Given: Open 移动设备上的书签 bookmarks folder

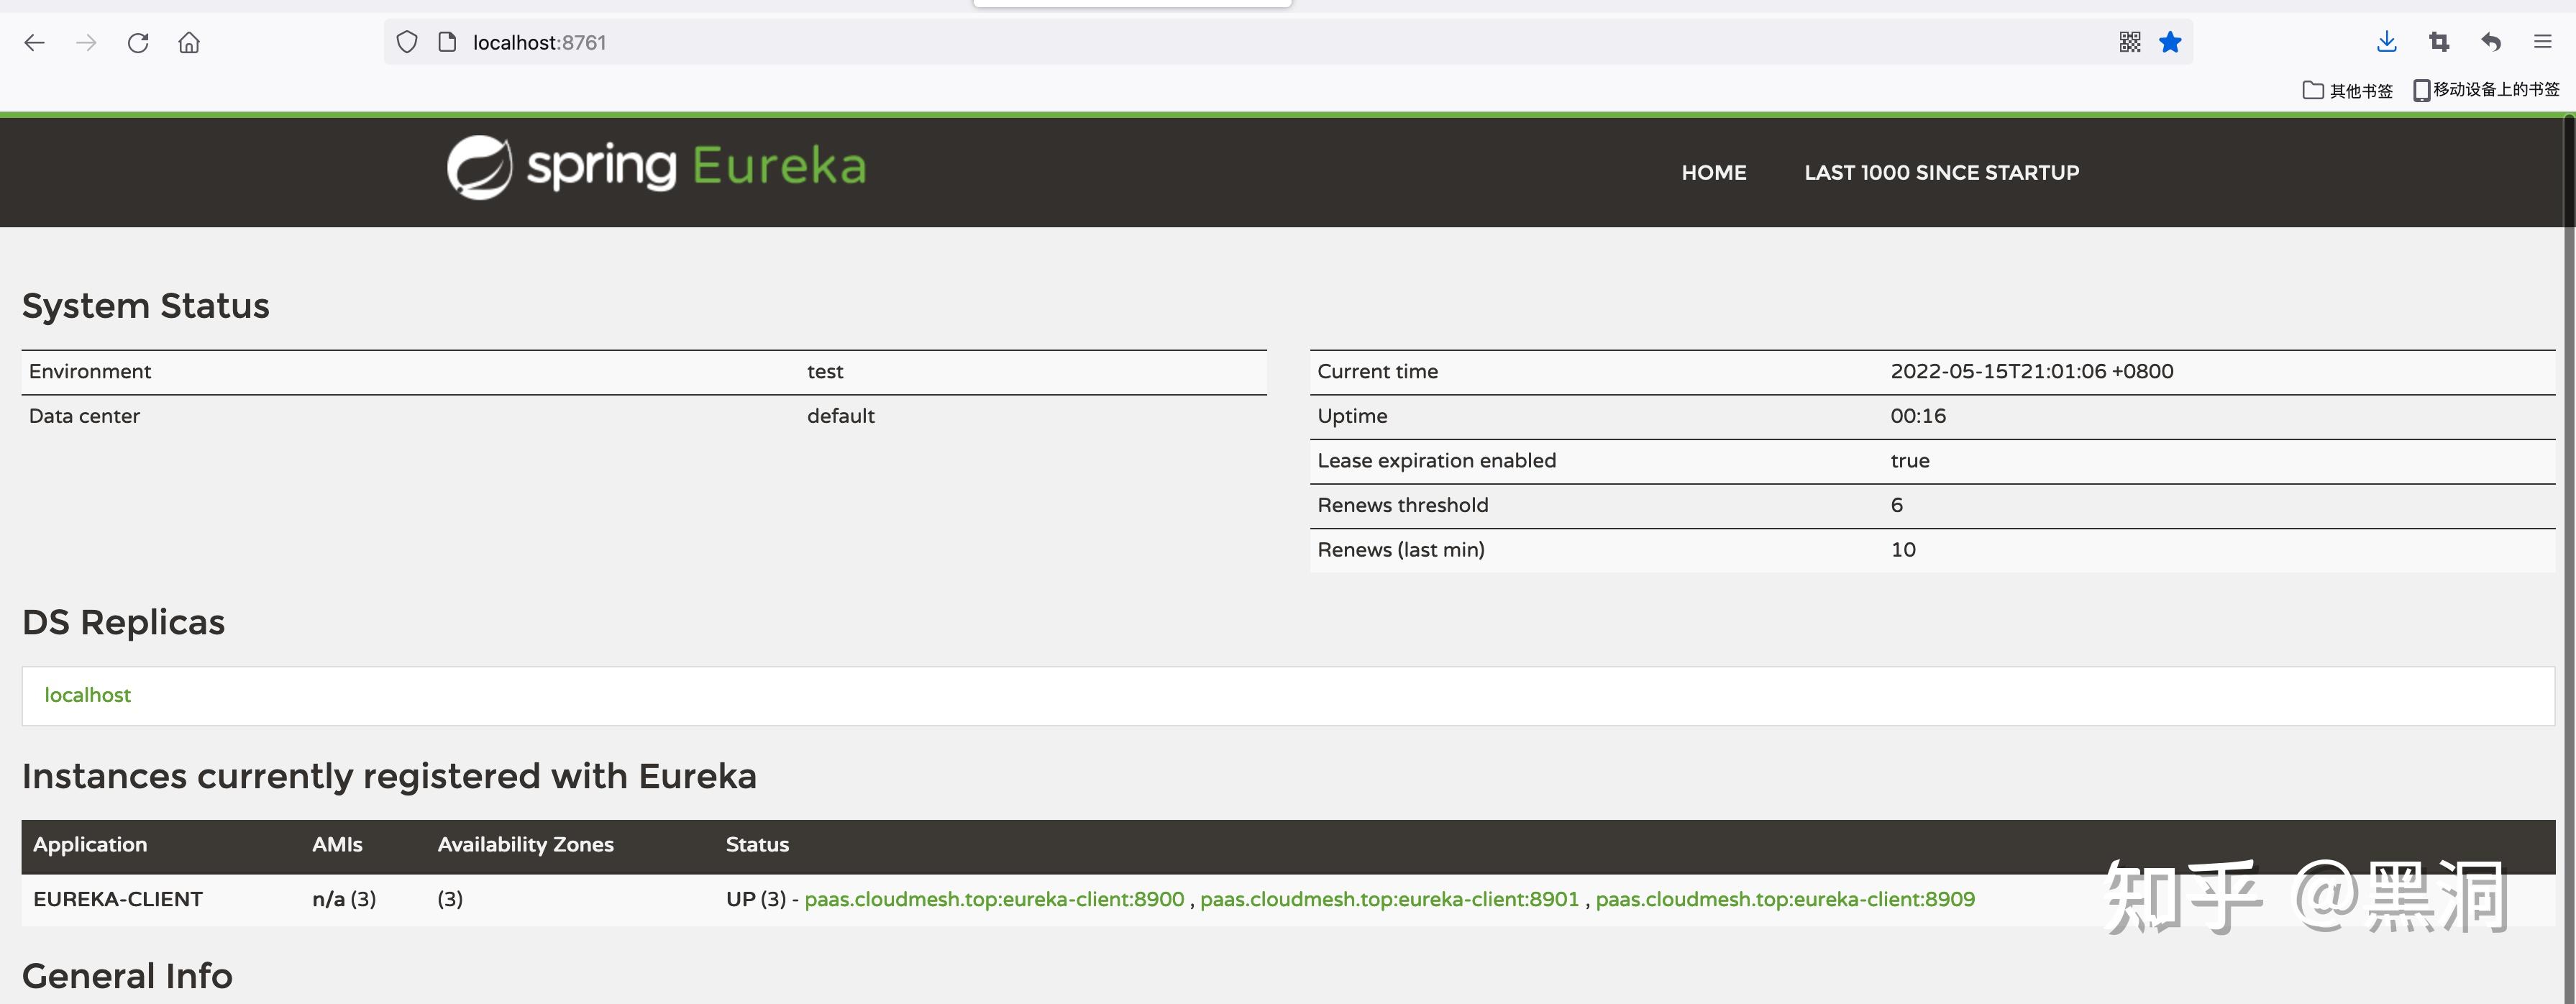Looking at the screenshot, I should (x=2486, y=90).
